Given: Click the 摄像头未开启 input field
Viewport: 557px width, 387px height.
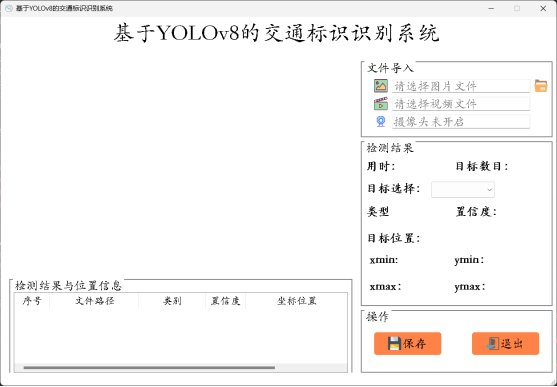Looking at the screenshot, I should click(x=461, y=122).
